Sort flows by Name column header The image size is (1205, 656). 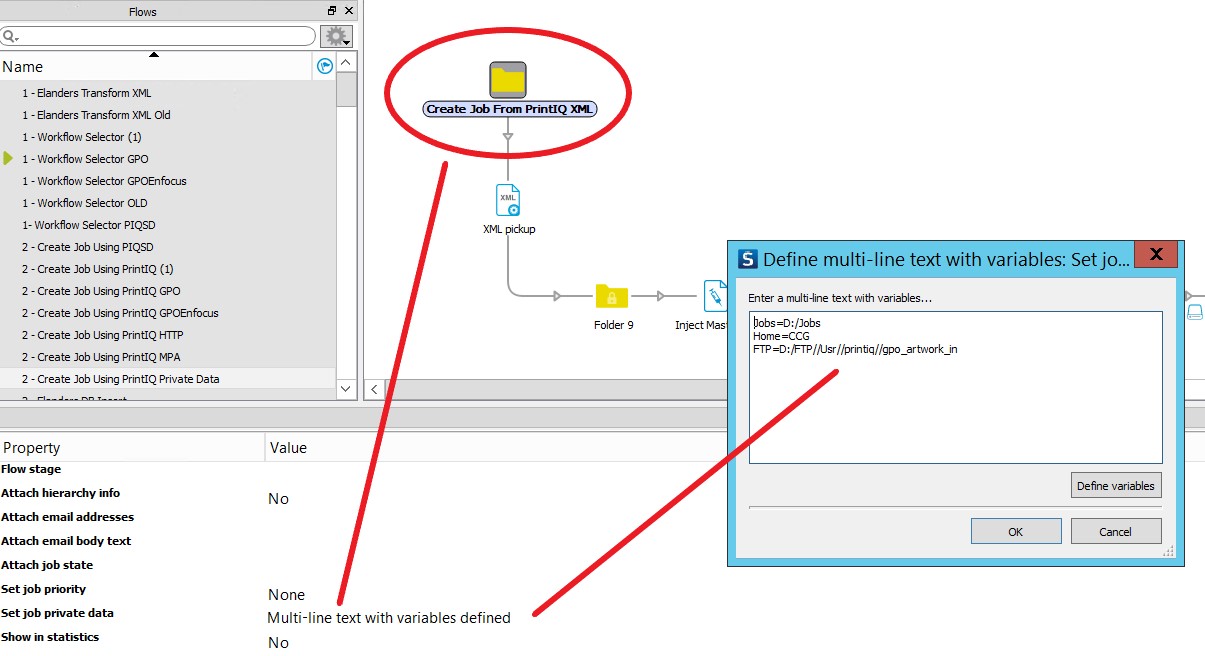pos(157,67)
